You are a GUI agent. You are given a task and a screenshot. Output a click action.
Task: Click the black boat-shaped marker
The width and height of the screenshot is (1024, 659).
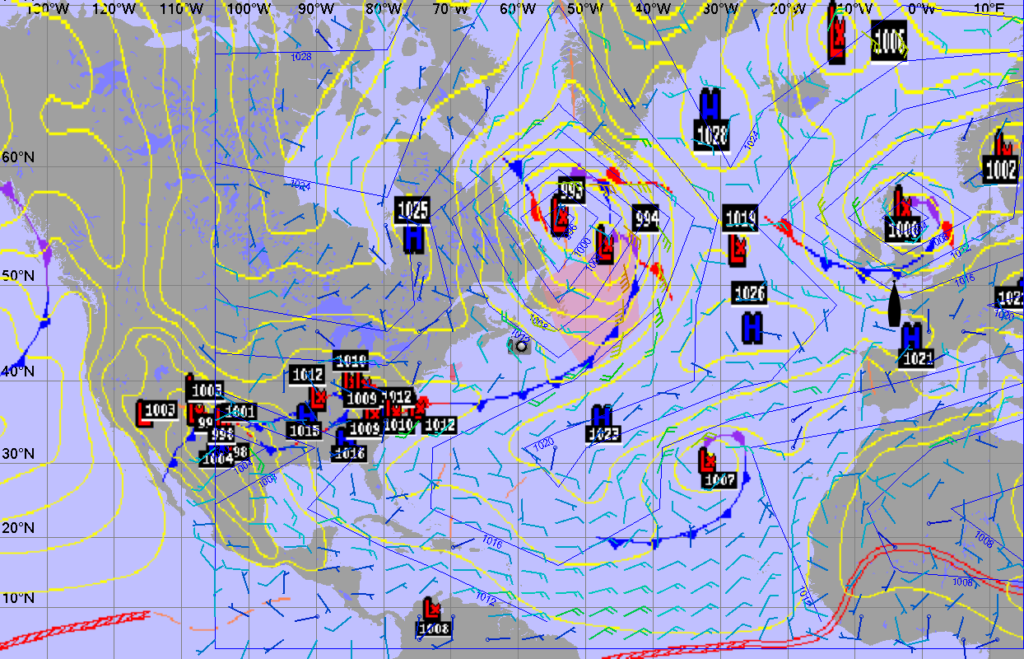click(x=894, y=304)
